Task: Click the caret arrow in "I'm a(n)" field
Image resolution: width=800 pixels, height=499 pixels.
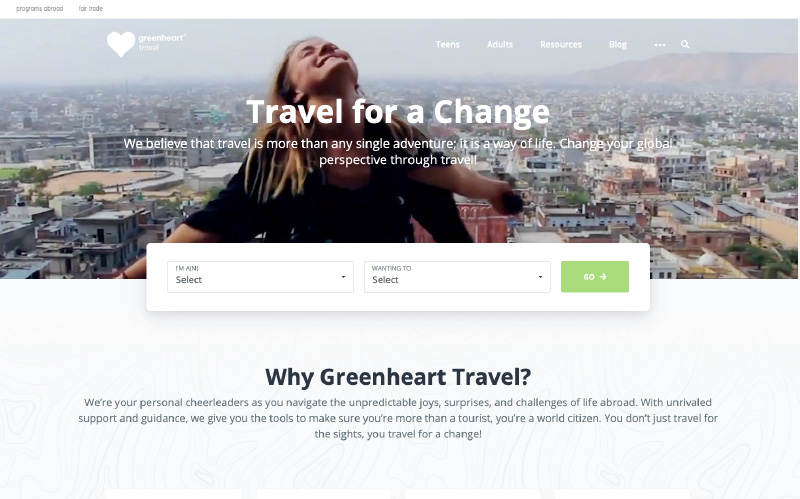Action: coord(343,277)
